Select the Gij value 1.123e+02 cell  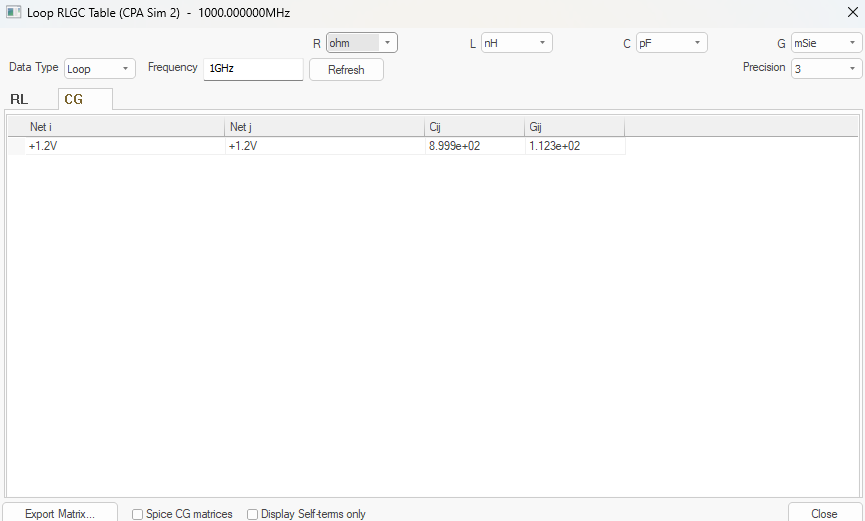click(574, 146)
